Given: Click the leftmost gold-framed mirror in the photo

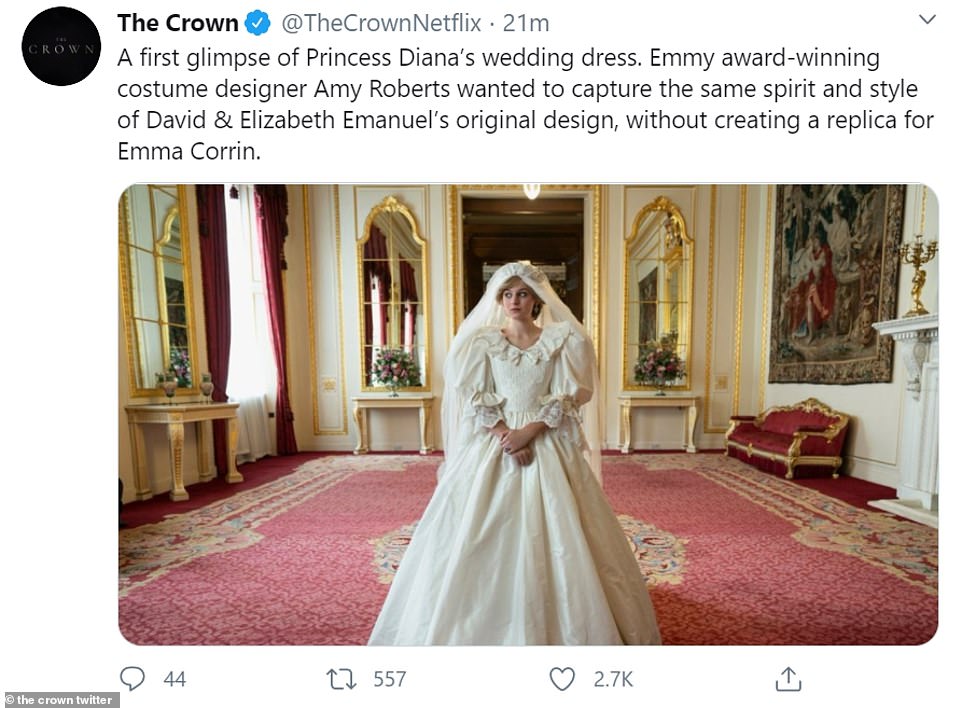Looking at the screenshot, I should [x=158, y=290].
